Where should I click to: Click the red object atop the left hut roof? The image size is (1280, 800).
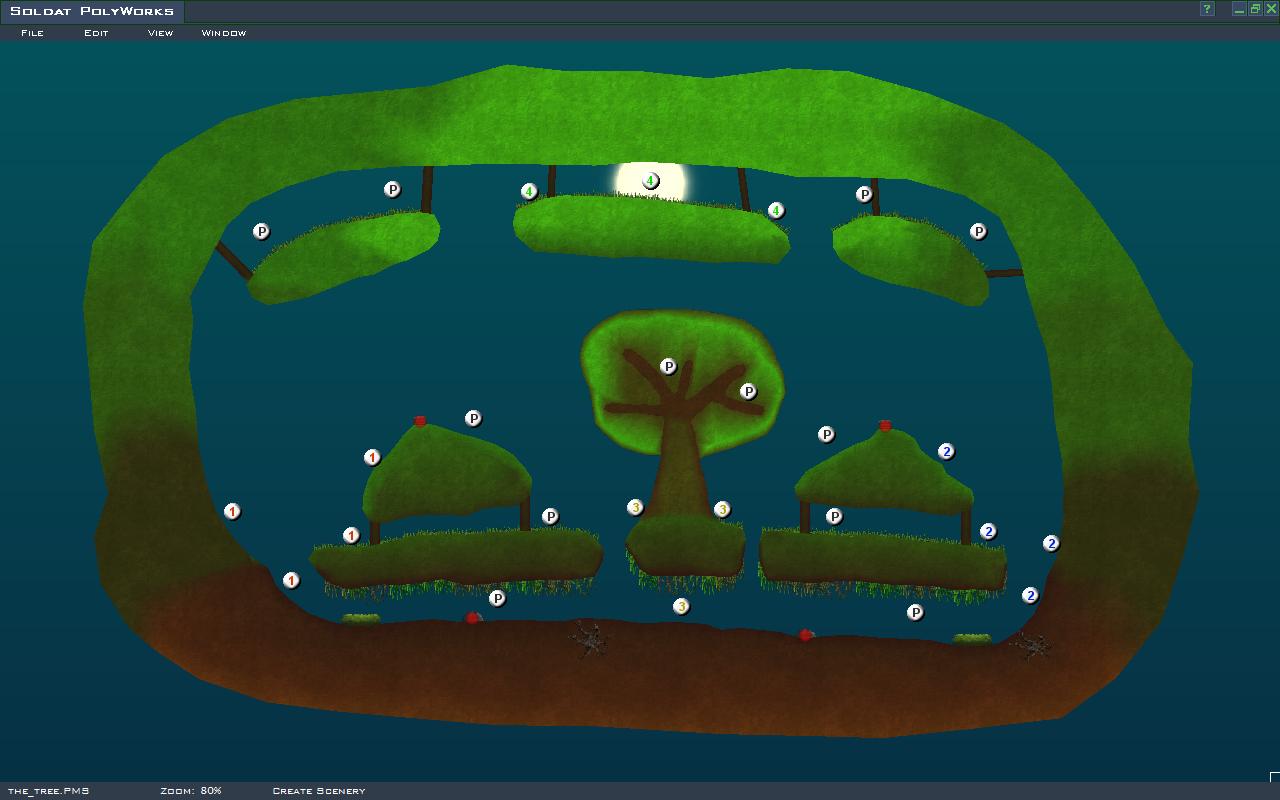pos(420,422)
